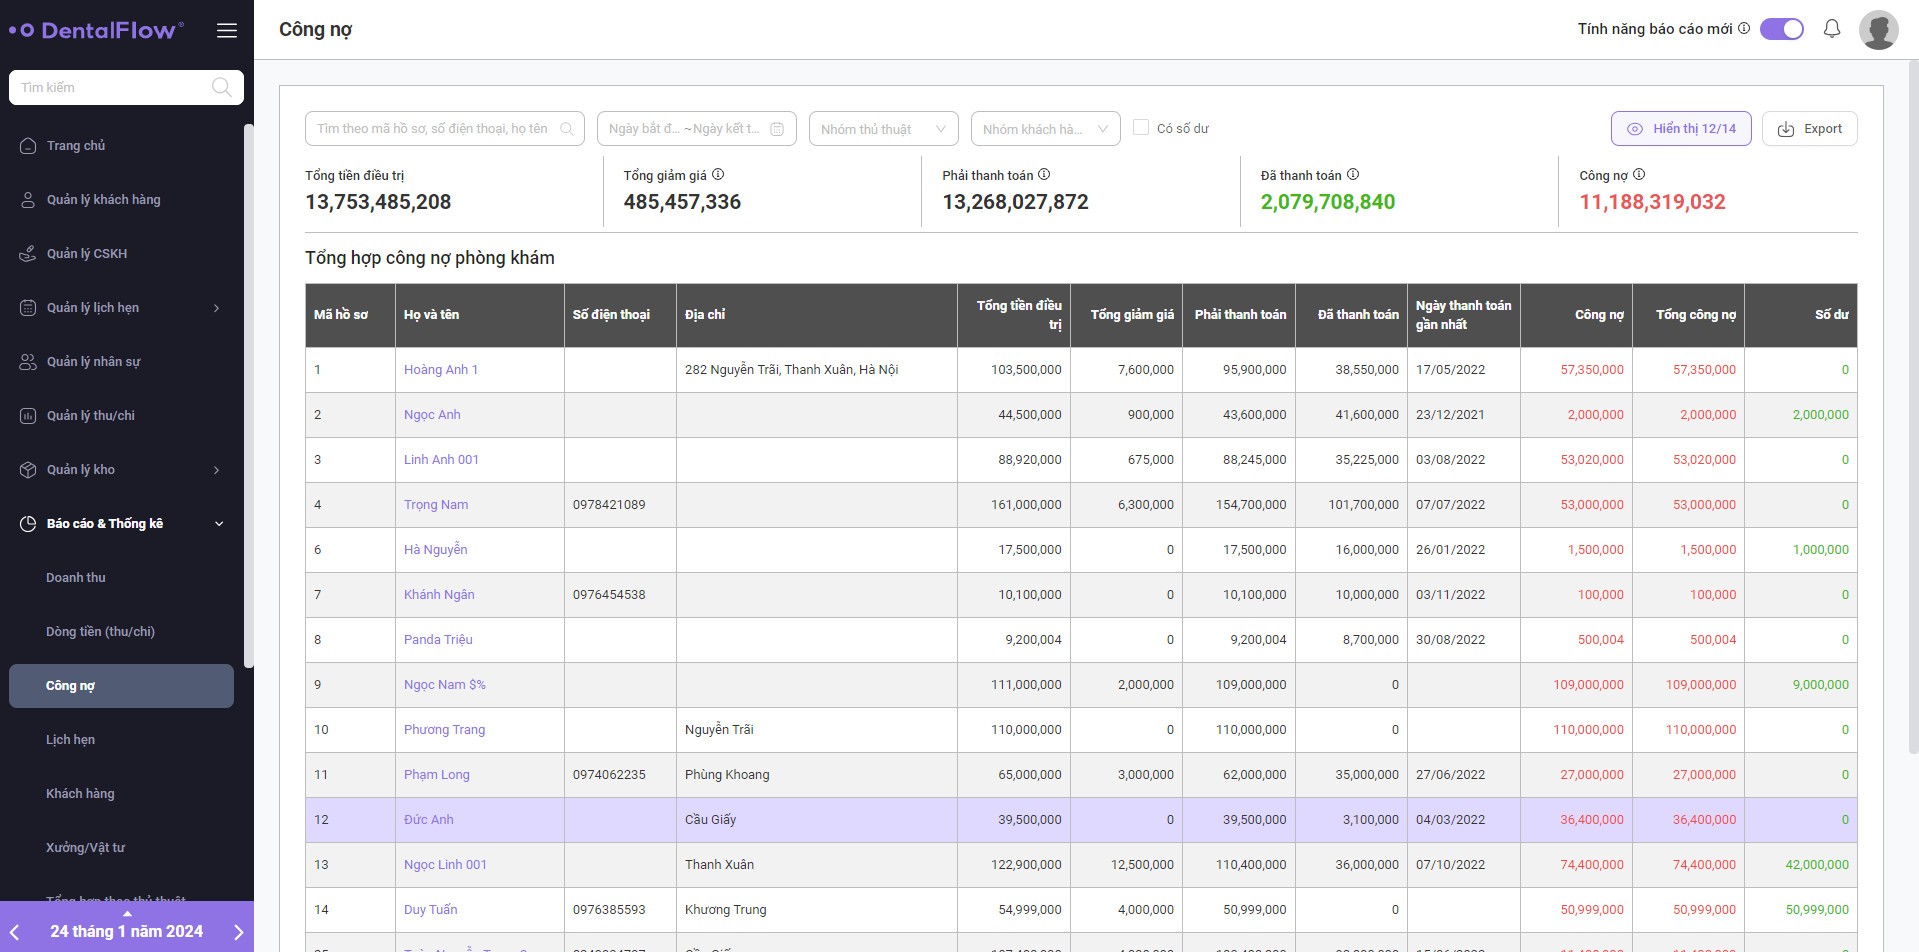The image size is (1919, 952).
Task: Click info icon beside Tổng giảm giá
Action: (x=718, y=175)
